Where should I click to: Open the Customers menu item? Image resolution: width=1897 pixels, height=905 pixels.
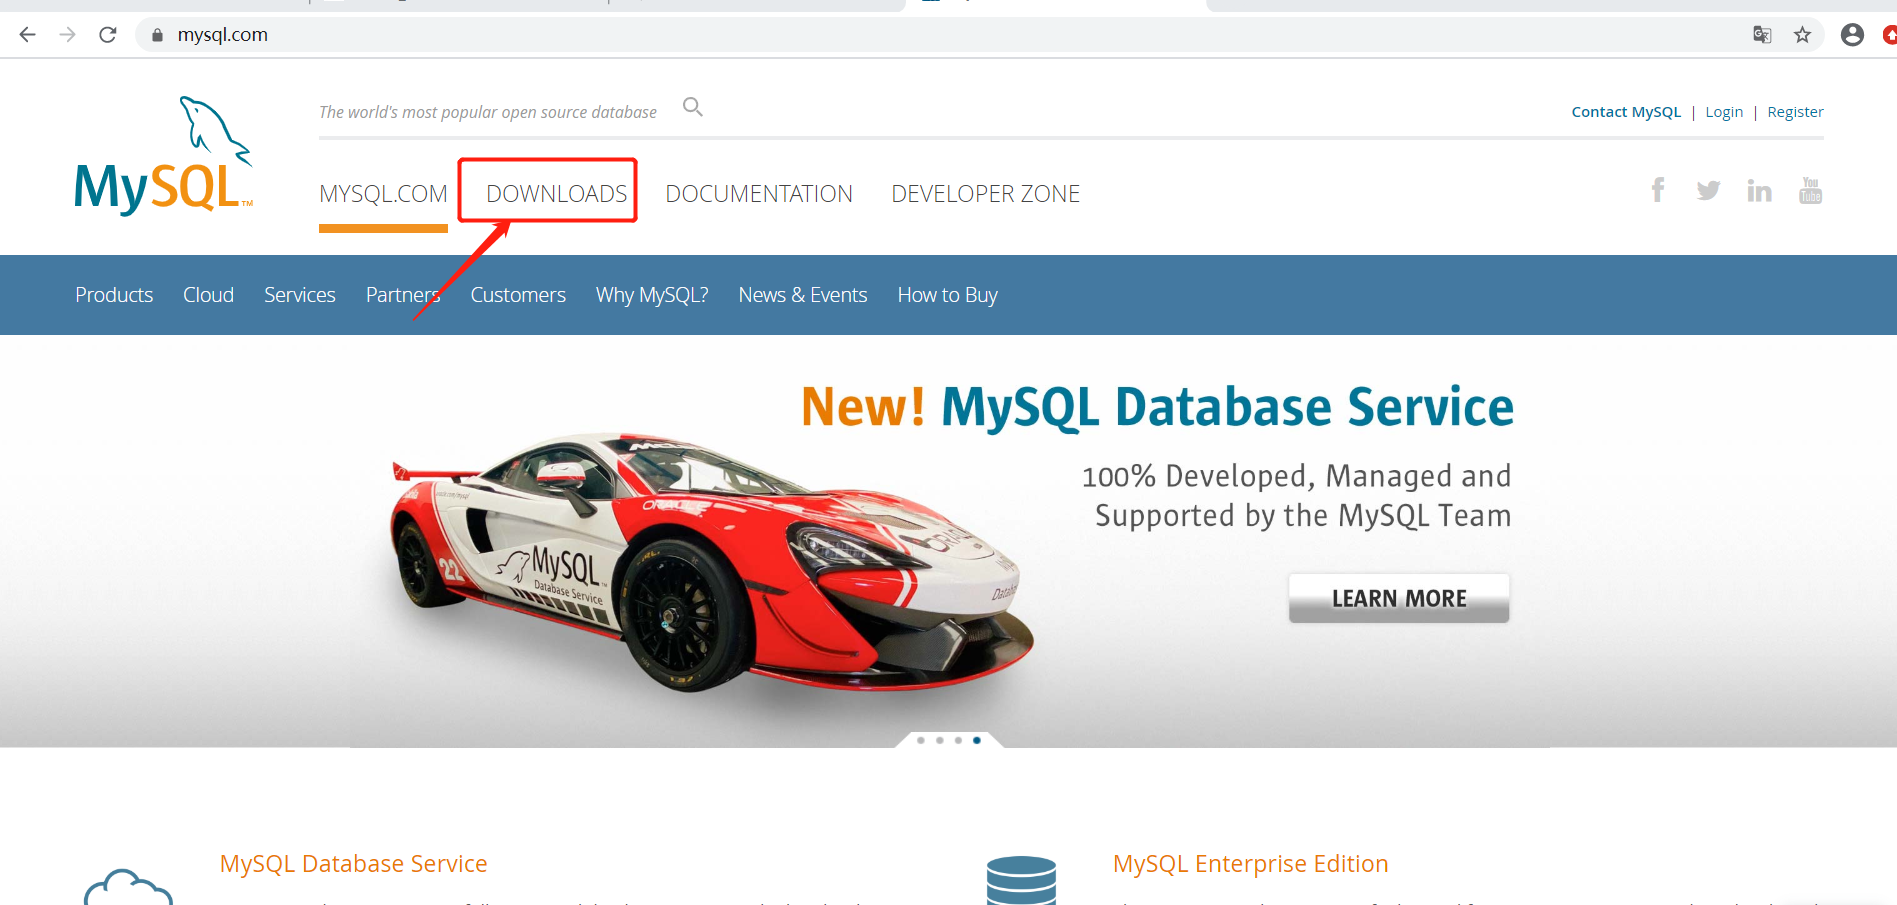518,295
